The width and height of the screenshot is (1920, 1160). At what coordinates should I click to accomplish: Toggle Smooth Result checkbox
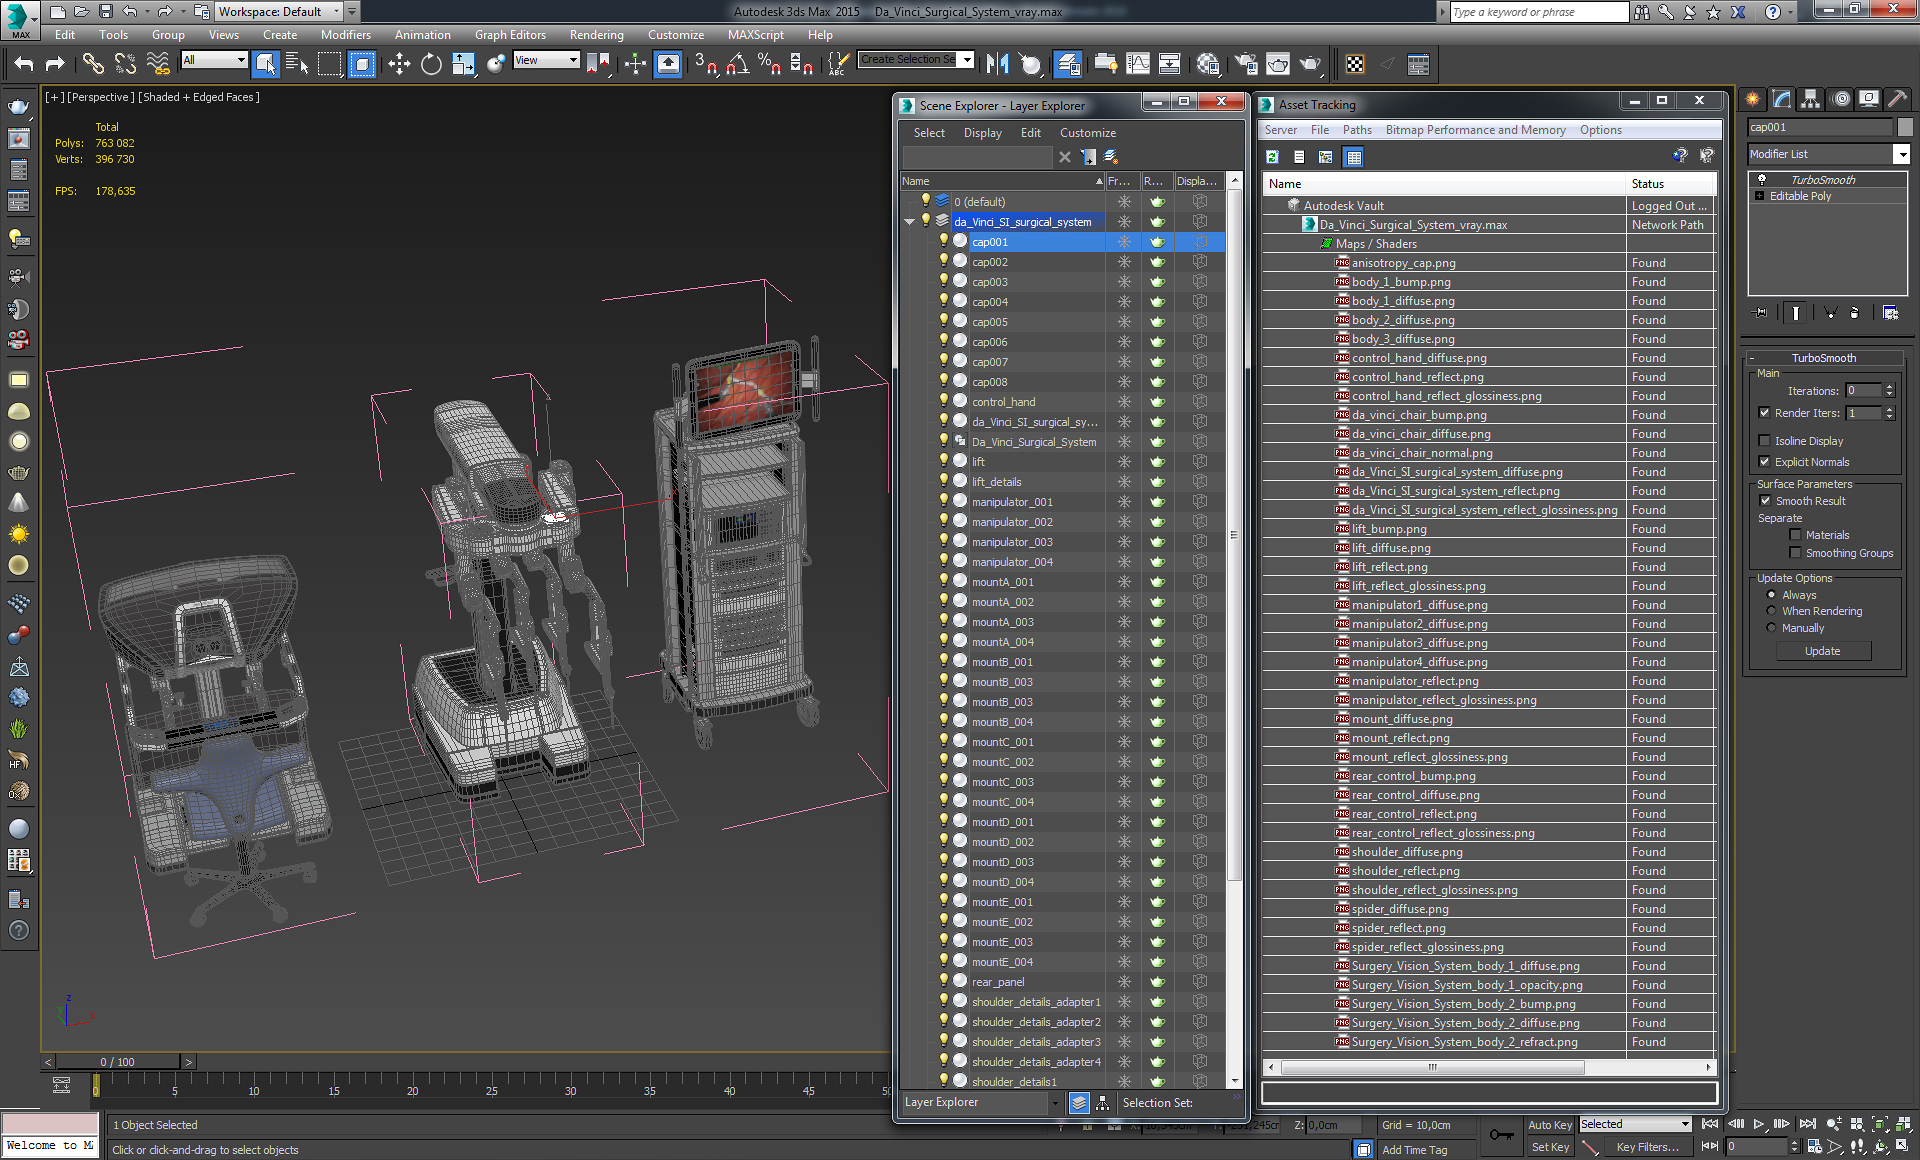(1765, 501)
